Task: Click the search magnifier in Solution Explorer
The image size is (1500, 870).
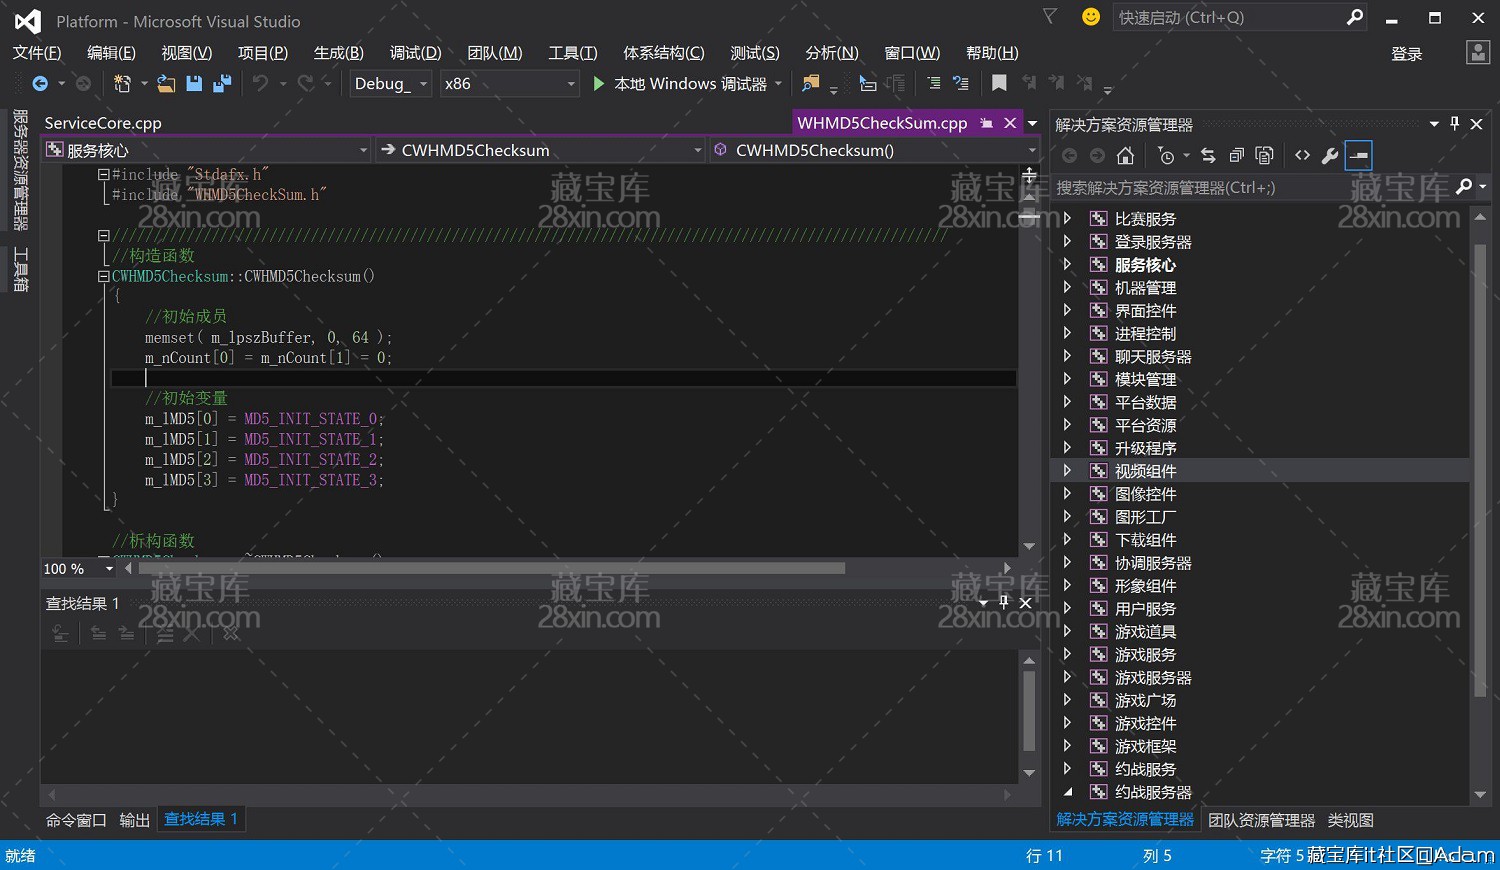Action: pyautogui.click(x=1464, y=187)
